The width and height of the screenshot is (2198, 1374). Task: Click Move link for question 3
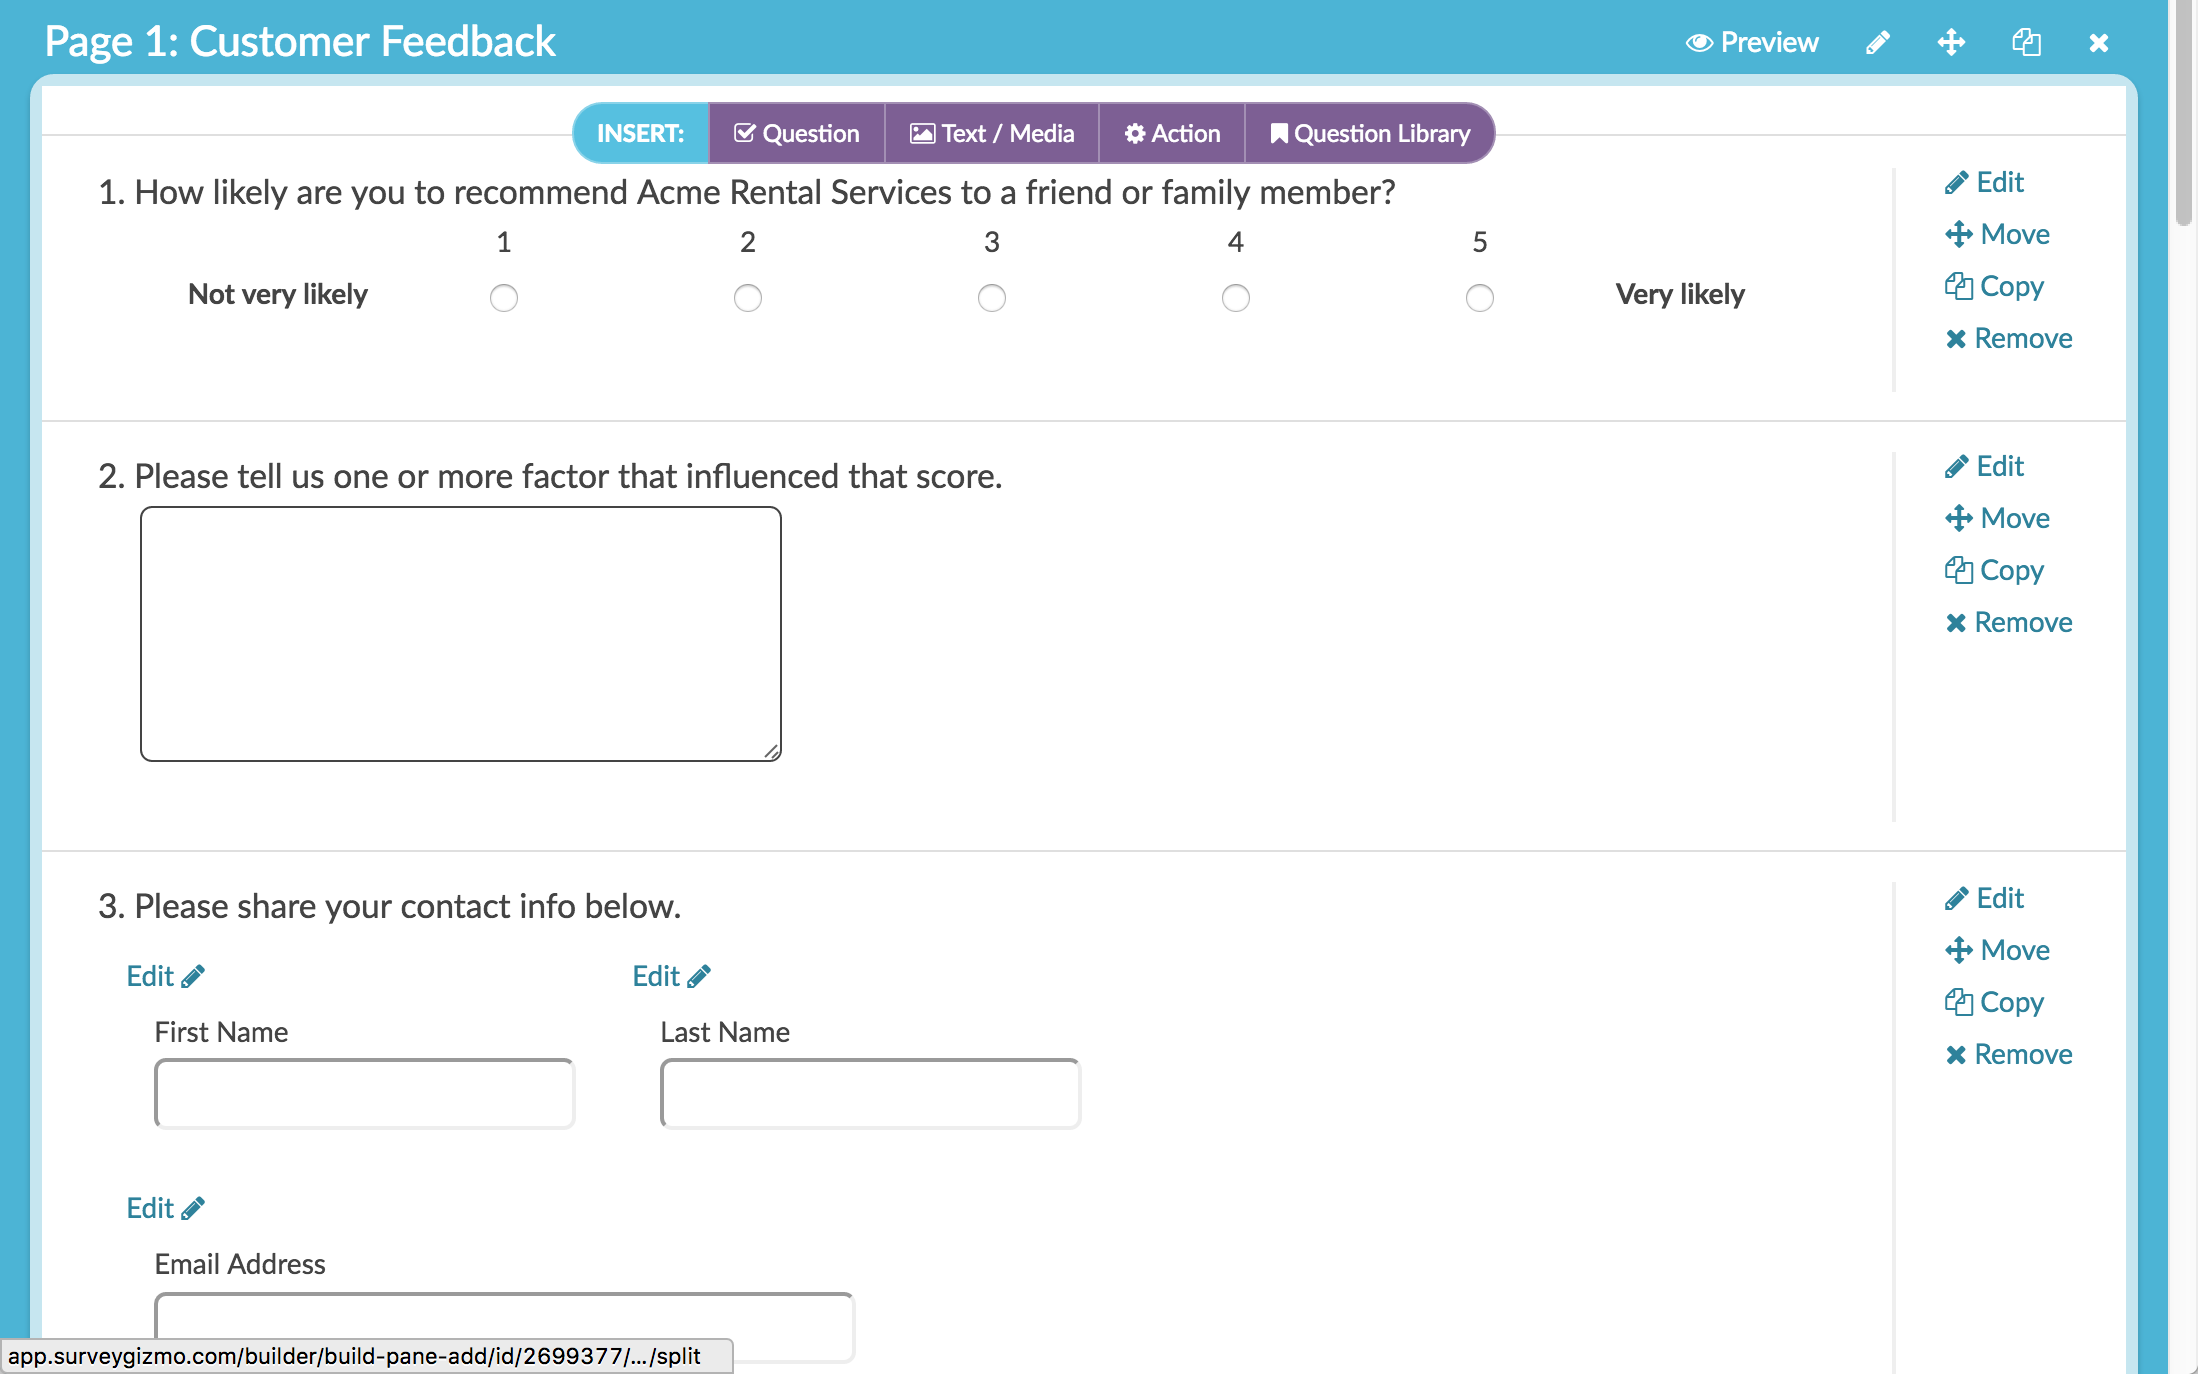(x=1997, y=950)
